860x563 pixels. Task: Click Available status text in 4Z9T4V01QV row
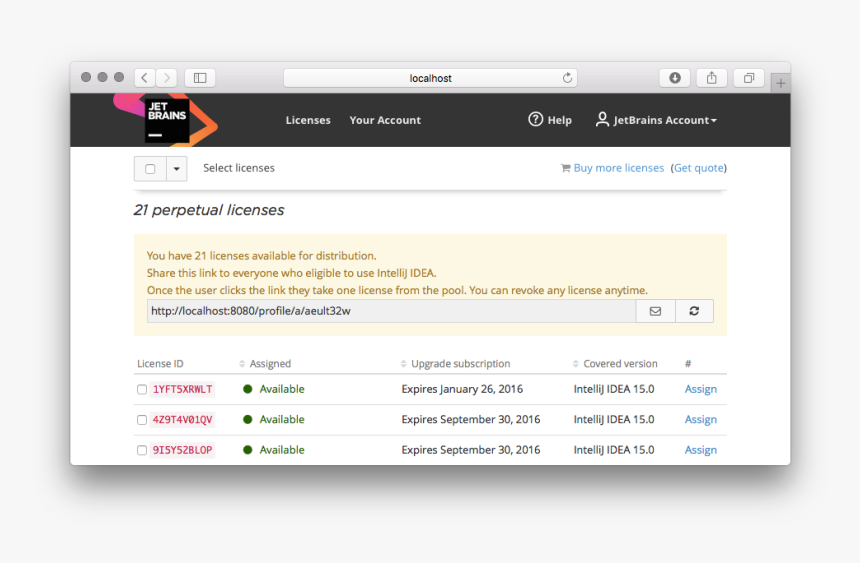click(x=282, y=419)
